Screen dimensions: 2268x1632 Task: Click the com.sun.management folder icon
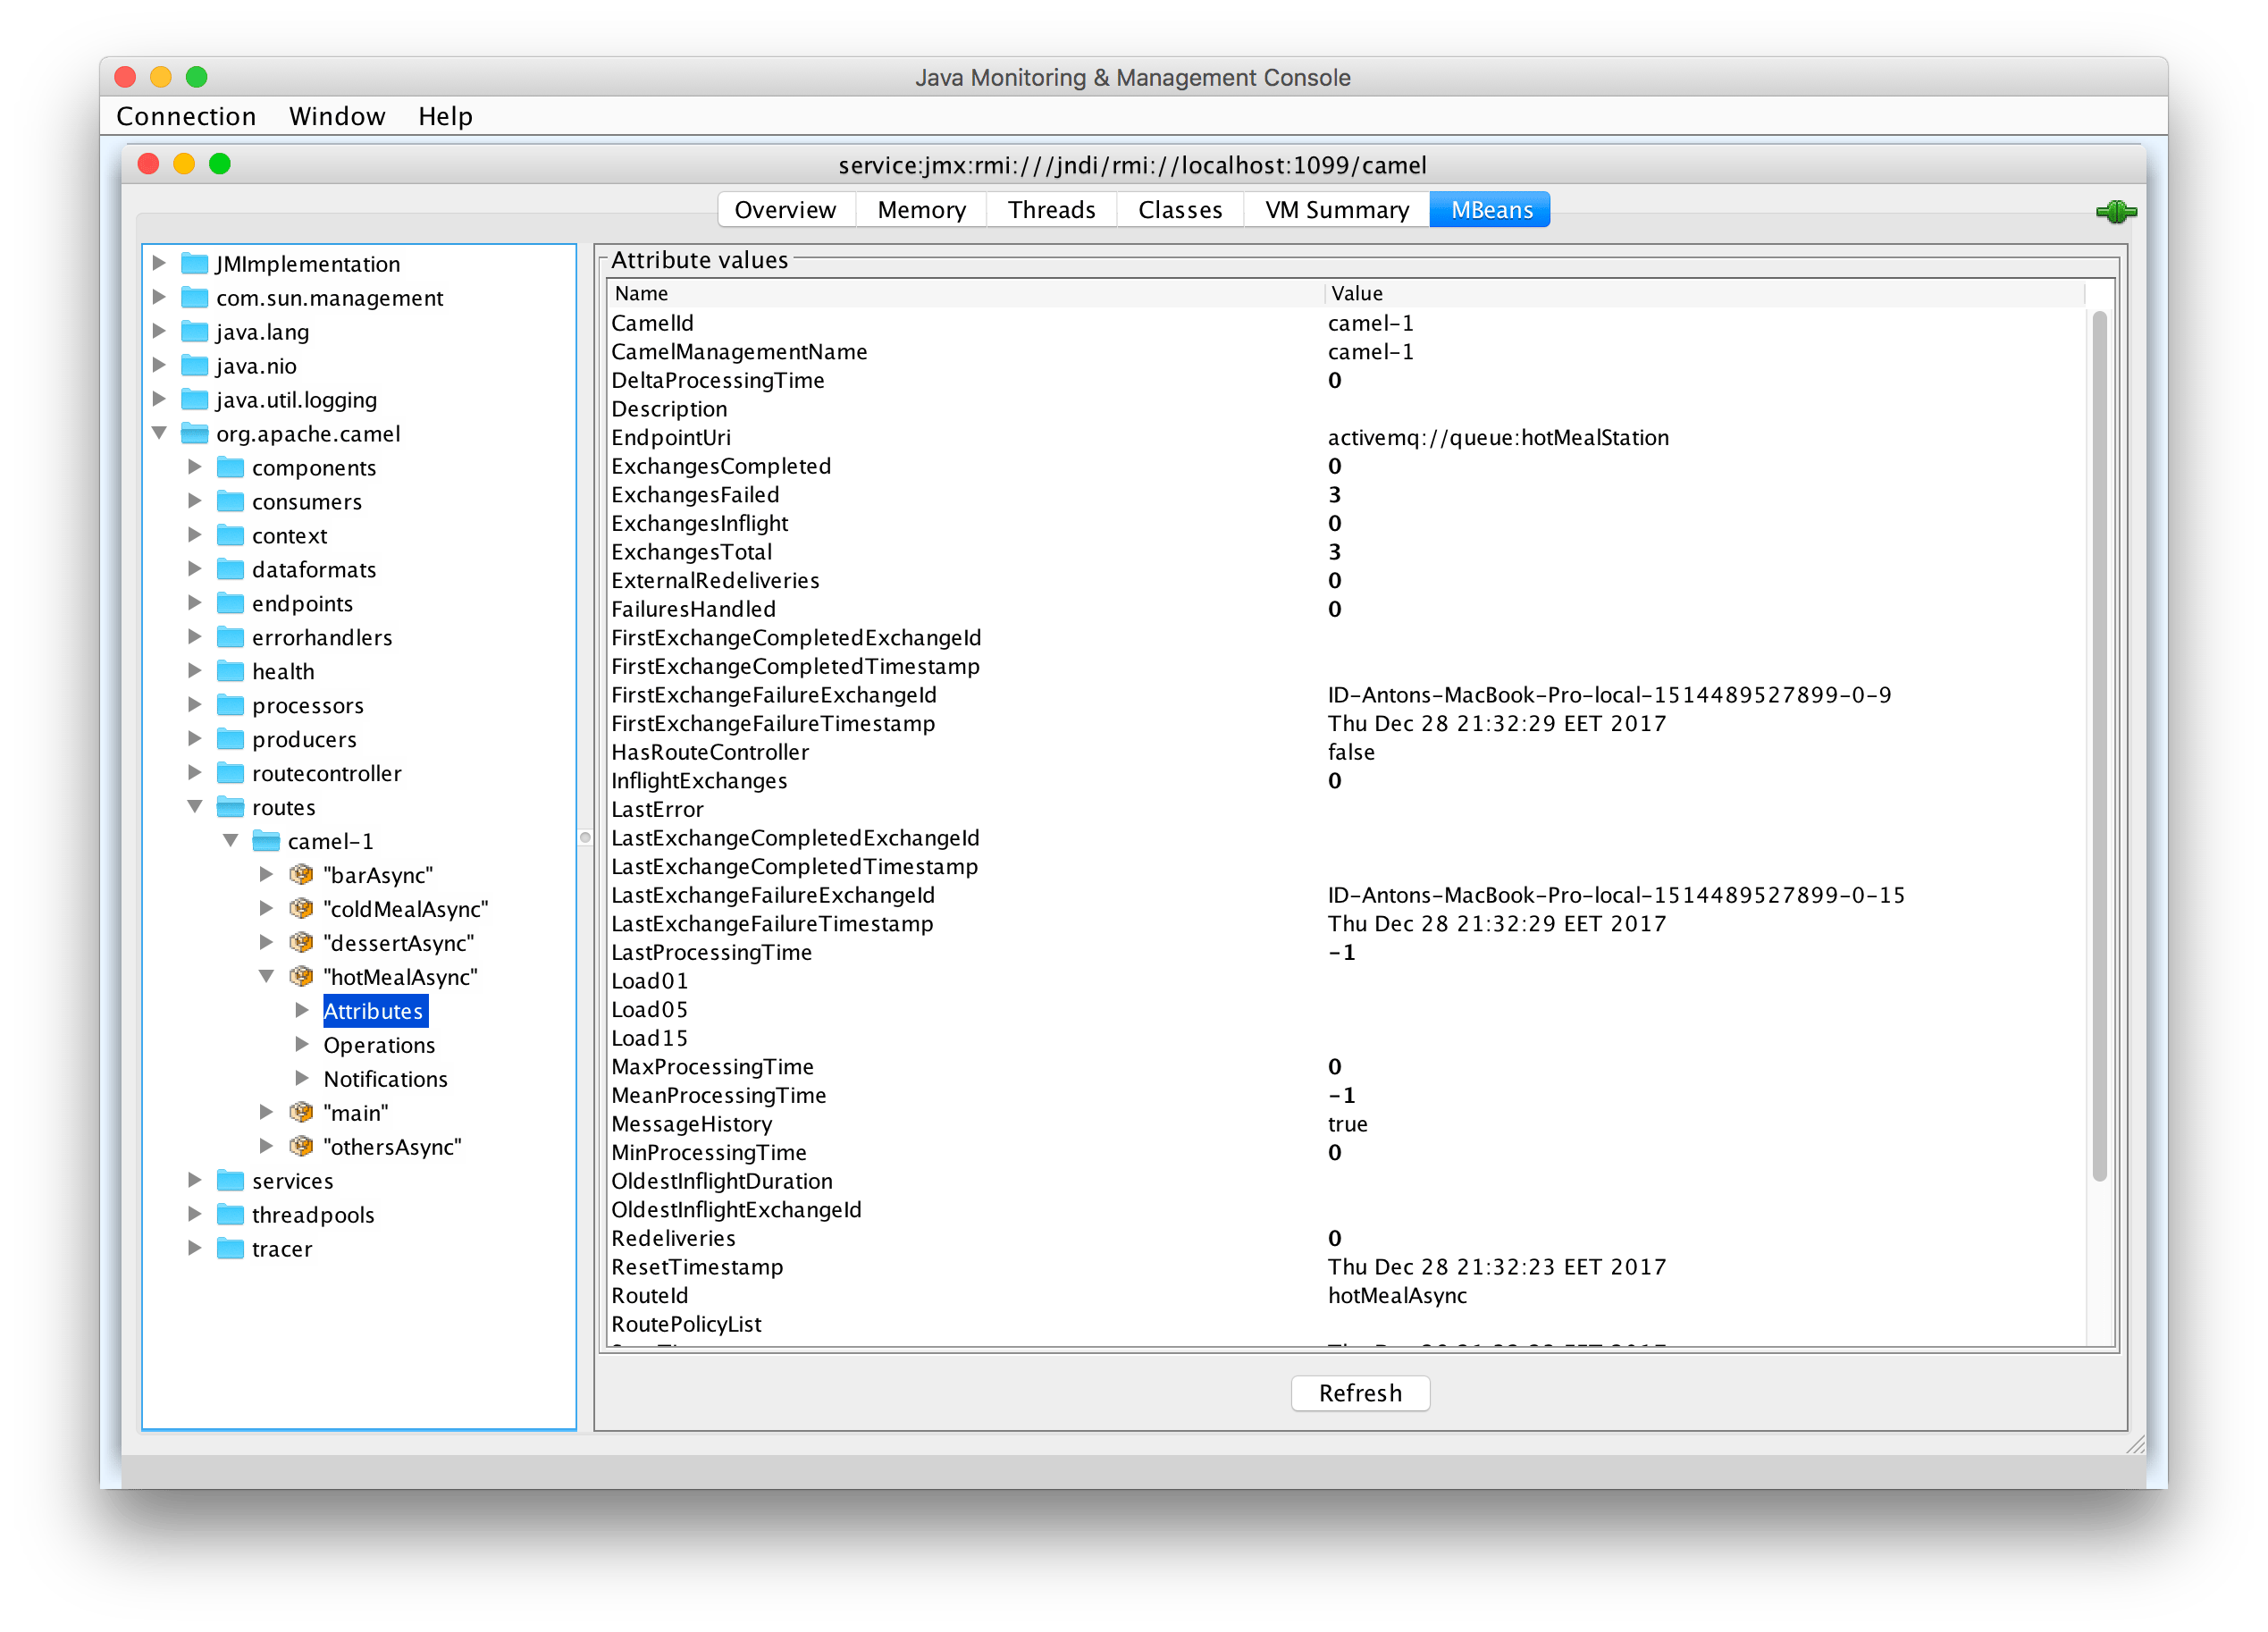(x=194, y=298)
